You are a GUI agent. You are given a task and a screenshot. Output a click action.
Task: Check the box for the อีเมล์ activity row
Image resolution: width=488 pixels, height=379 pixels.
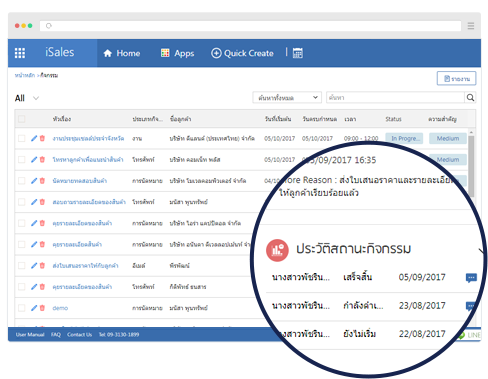(x=22, y=266)
